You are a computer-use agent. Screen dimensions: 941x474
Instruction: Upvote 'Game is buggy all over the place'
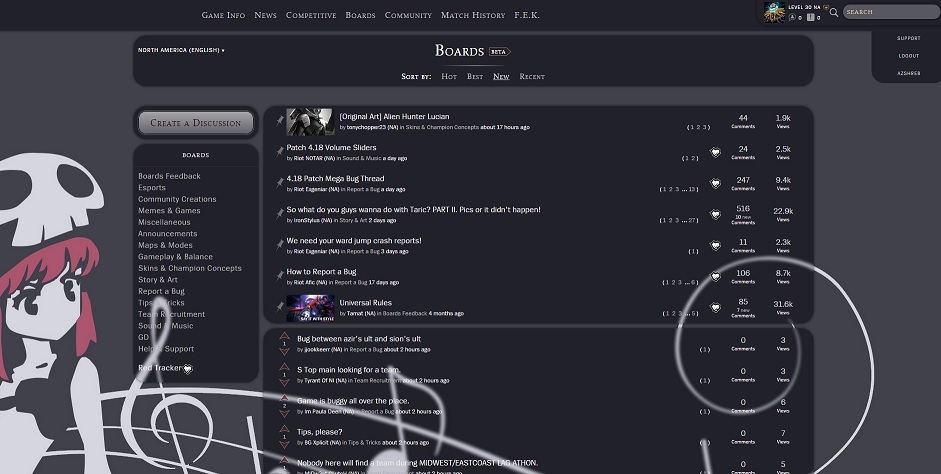pyautogui.click(x=284, y=398)
